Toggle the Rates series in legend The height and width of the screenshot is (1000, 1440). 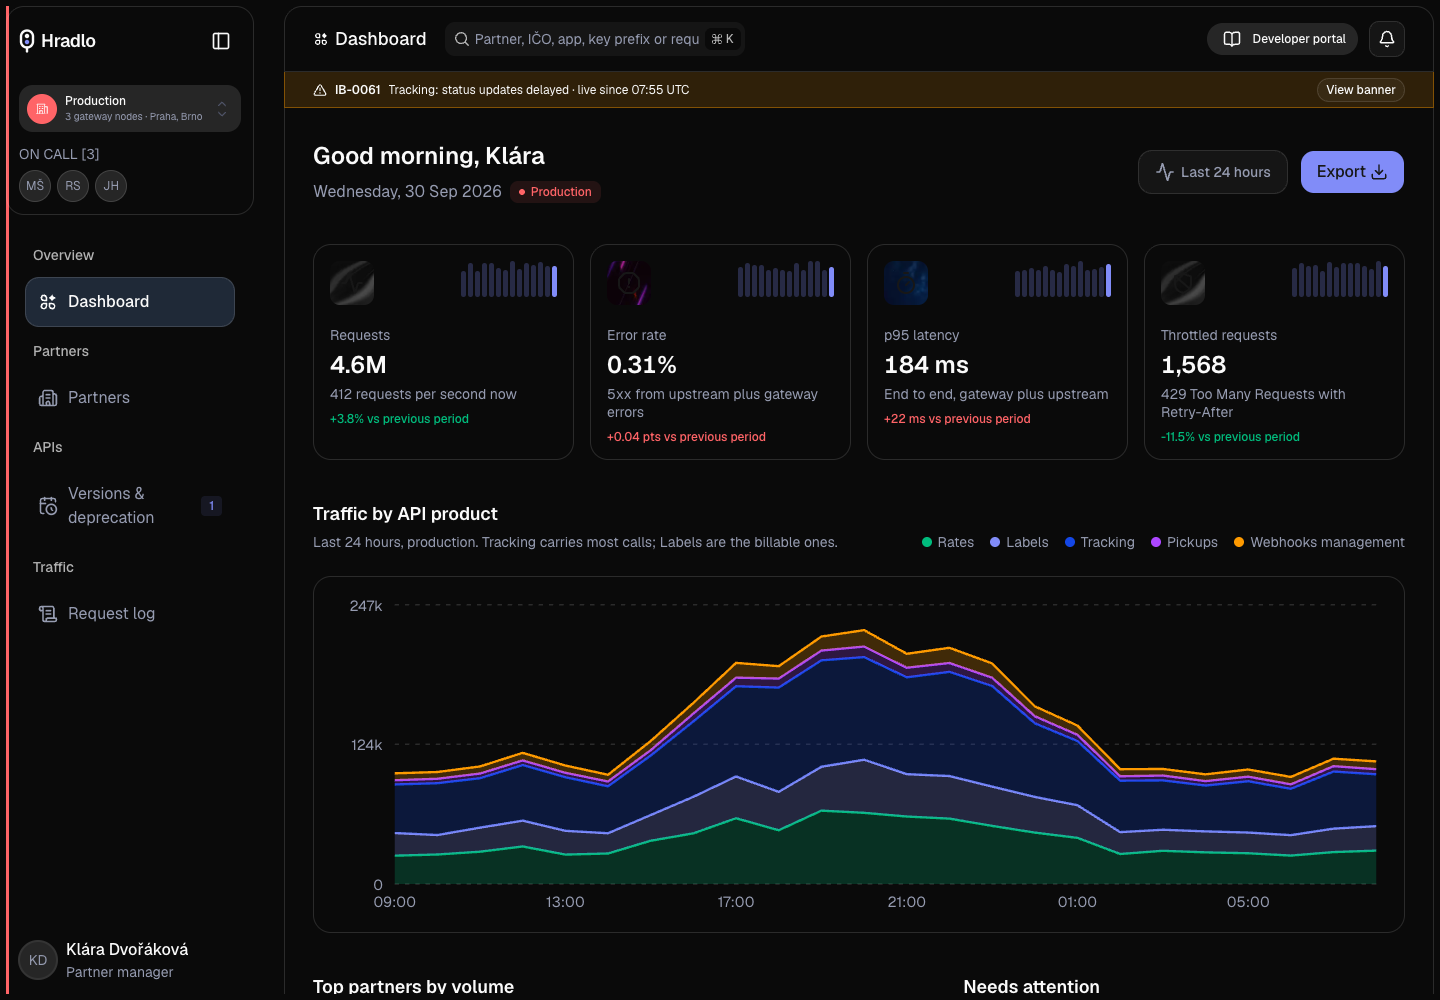(948, 542)
